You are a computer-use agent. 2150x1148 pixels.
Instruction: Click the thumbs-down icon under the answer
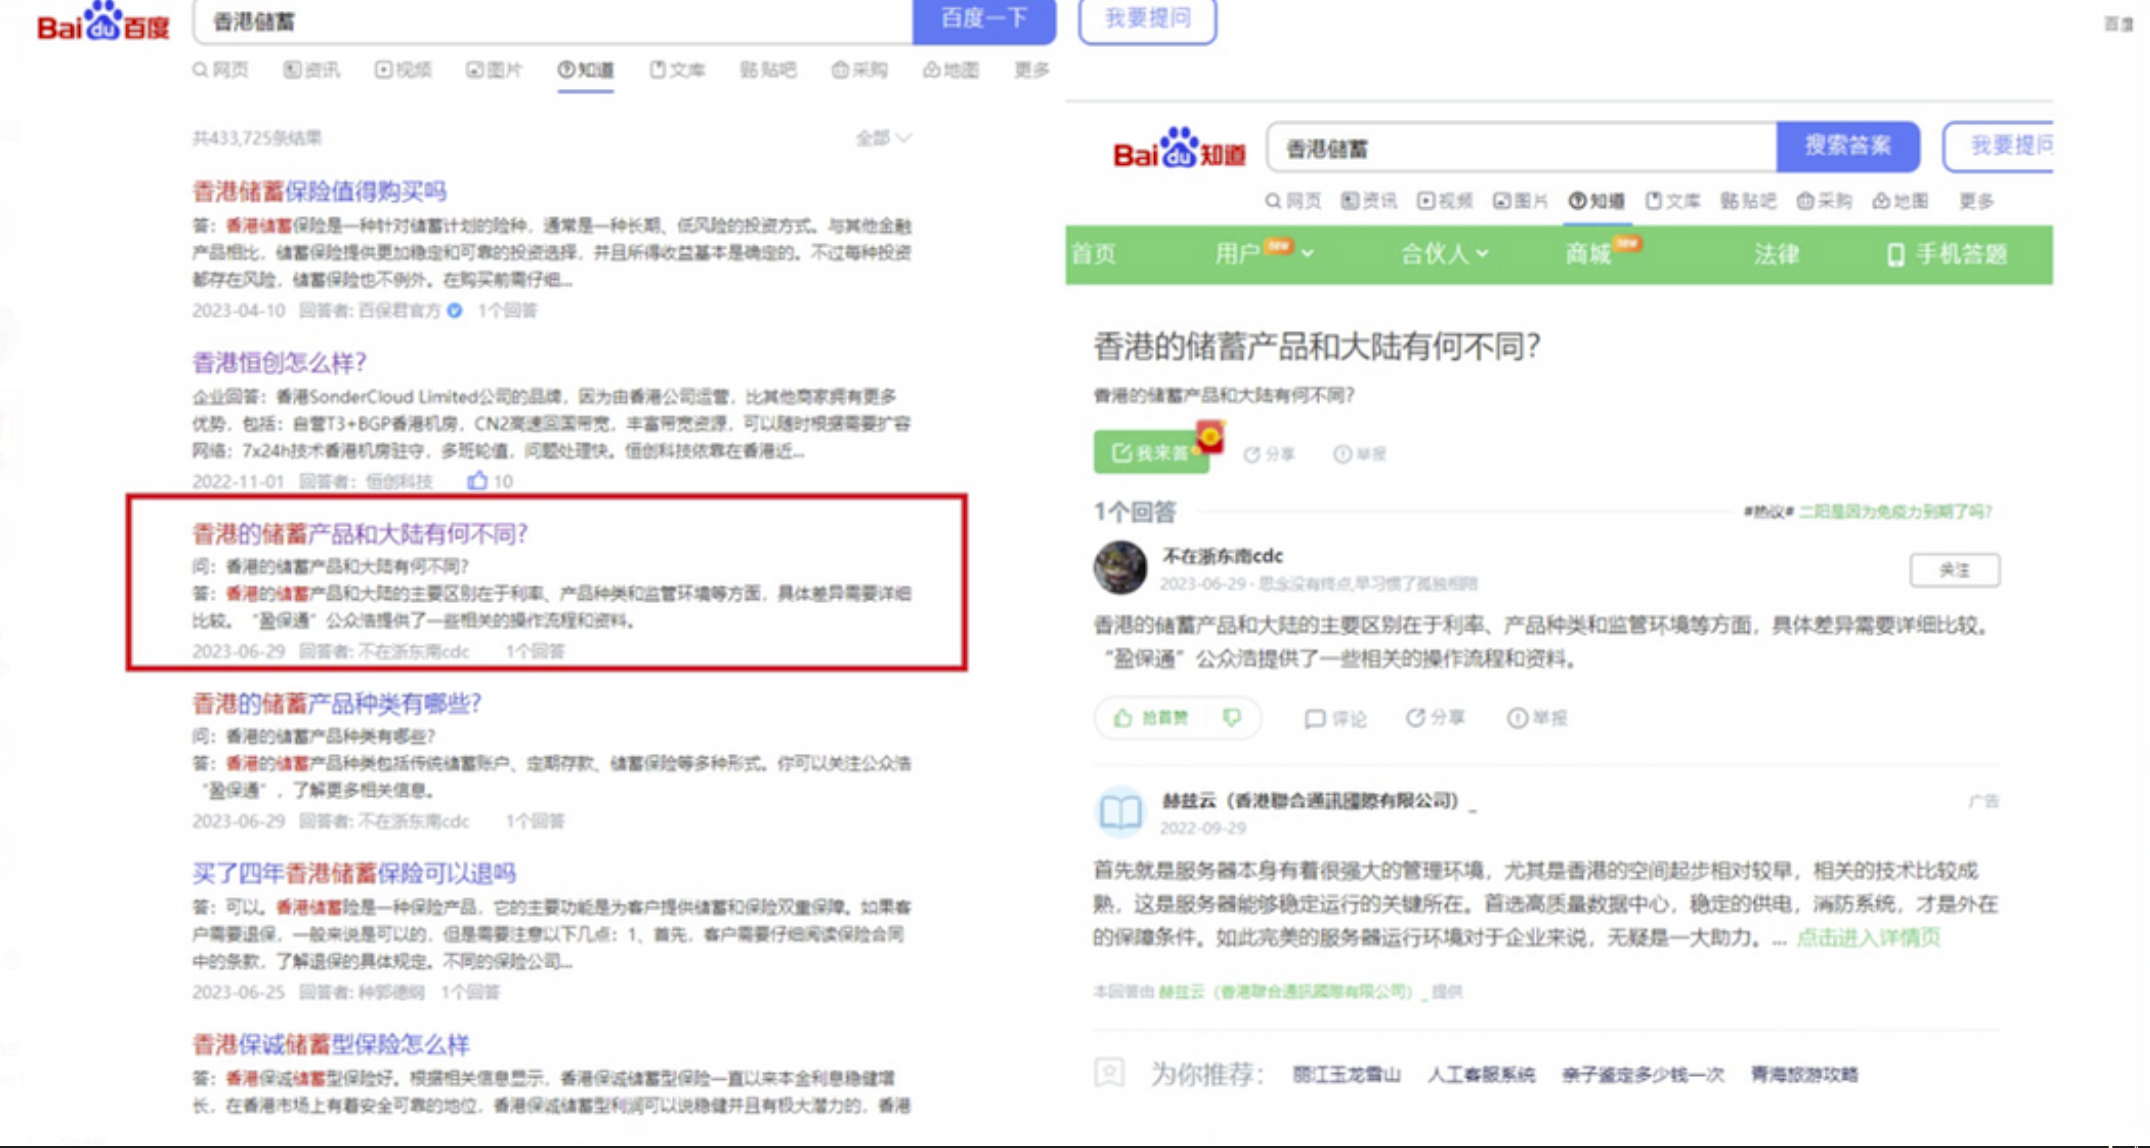point(1232,718)
